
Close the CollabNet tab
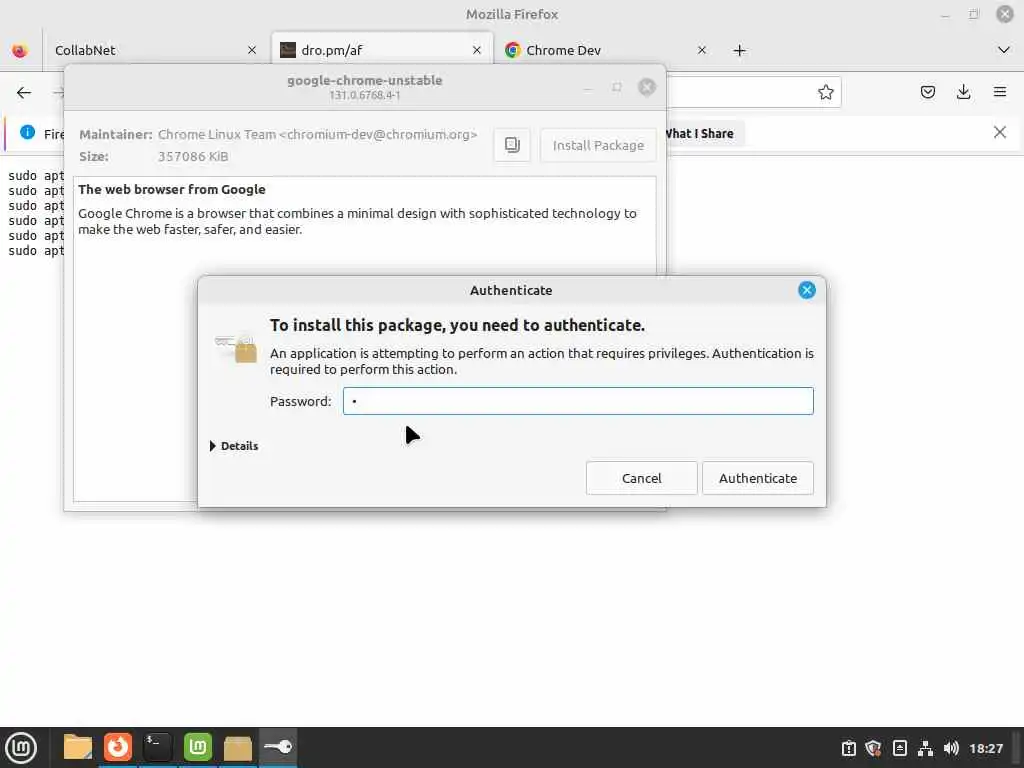tap(251, 50)
